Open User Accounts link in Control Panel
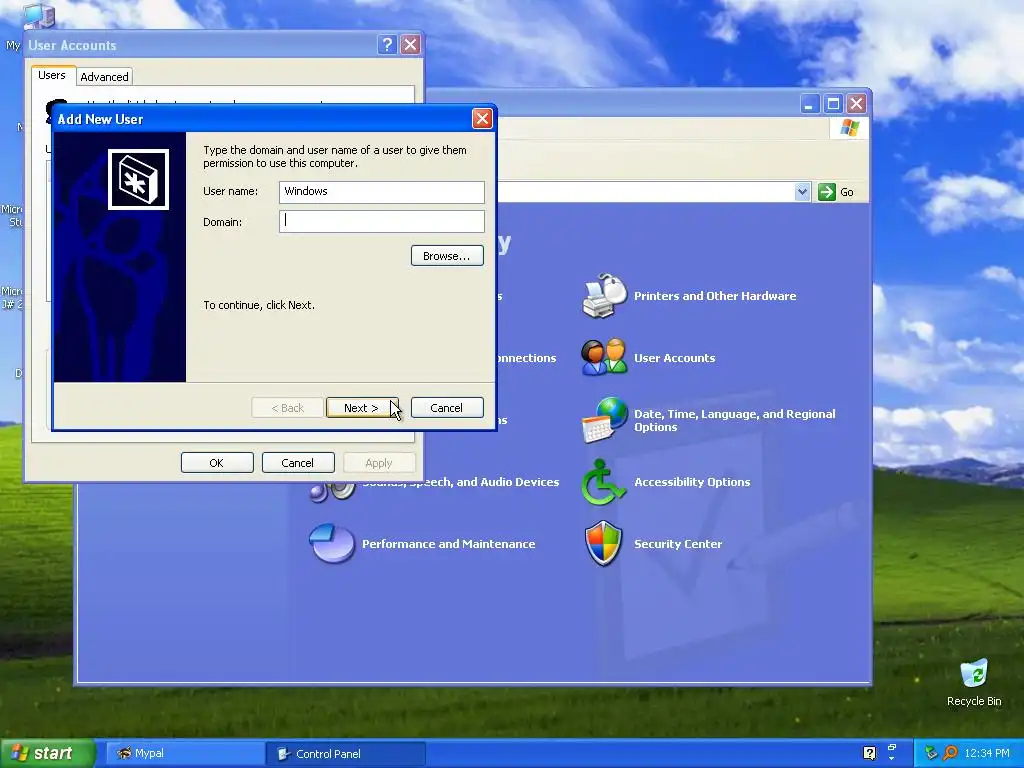Image resolution: width=1024 pixels, height=768 pixels. tap(675, 358)
